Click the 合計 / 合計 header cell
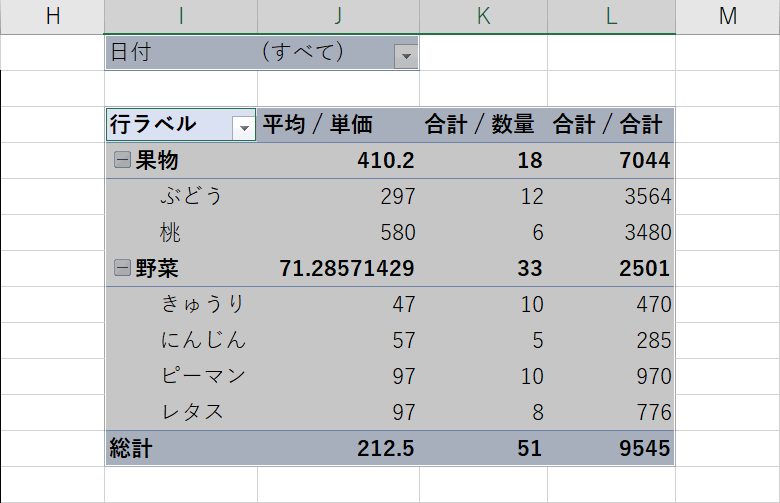The width and height of the screenshot is (780, 503). coord(611,125)
